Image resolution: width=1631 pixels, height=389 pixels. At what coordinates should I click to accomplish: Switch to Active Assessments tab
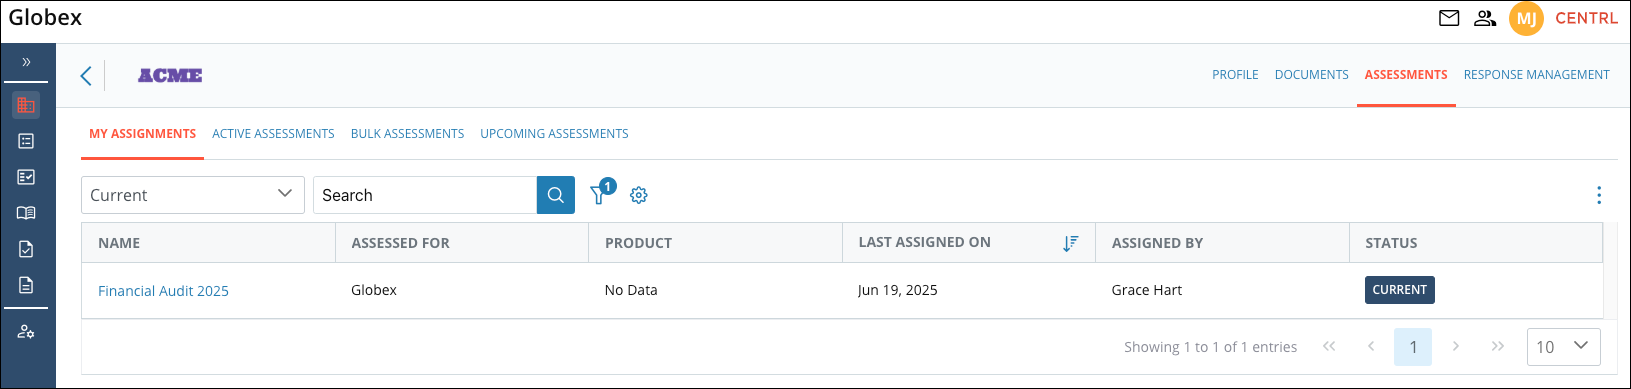point(273,134)
